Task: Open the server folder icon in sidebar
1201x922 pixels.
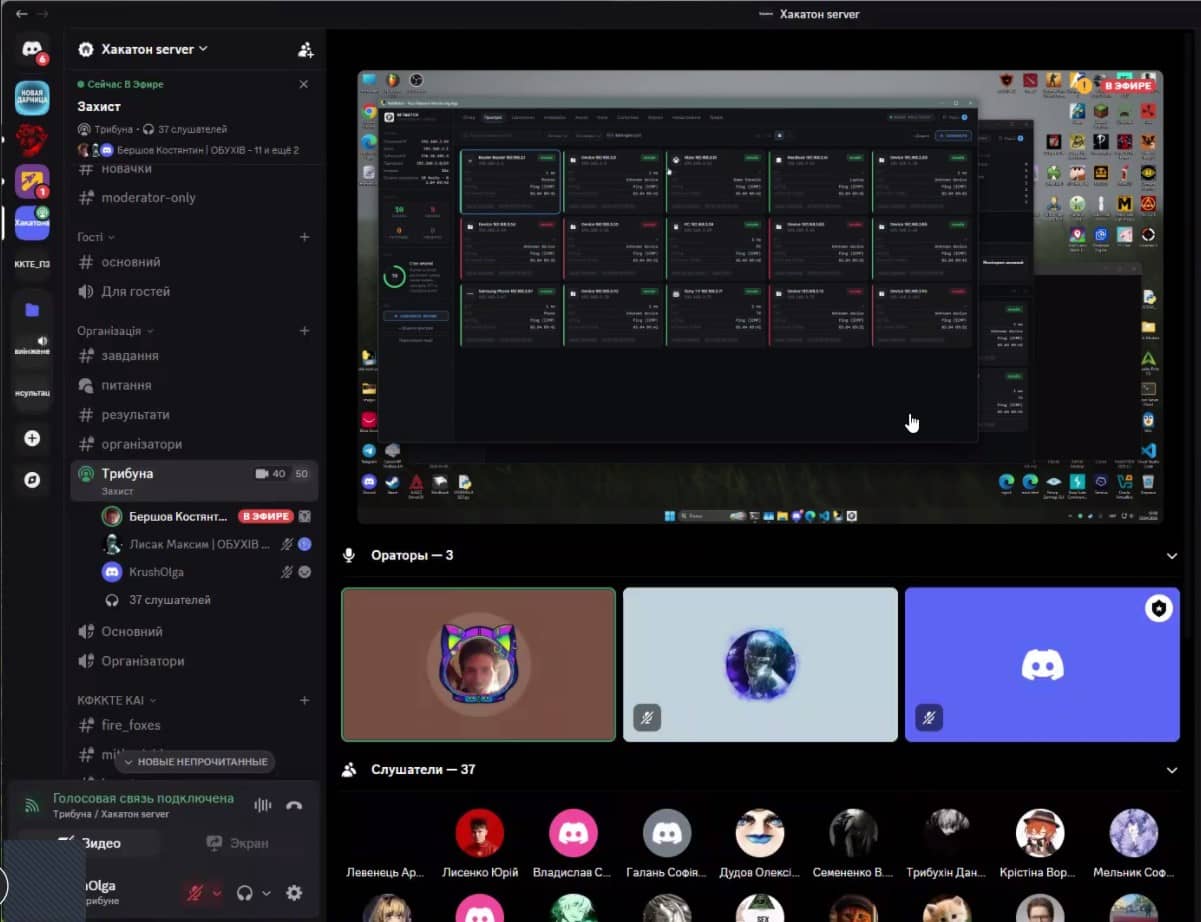Action: click(32, 310)
